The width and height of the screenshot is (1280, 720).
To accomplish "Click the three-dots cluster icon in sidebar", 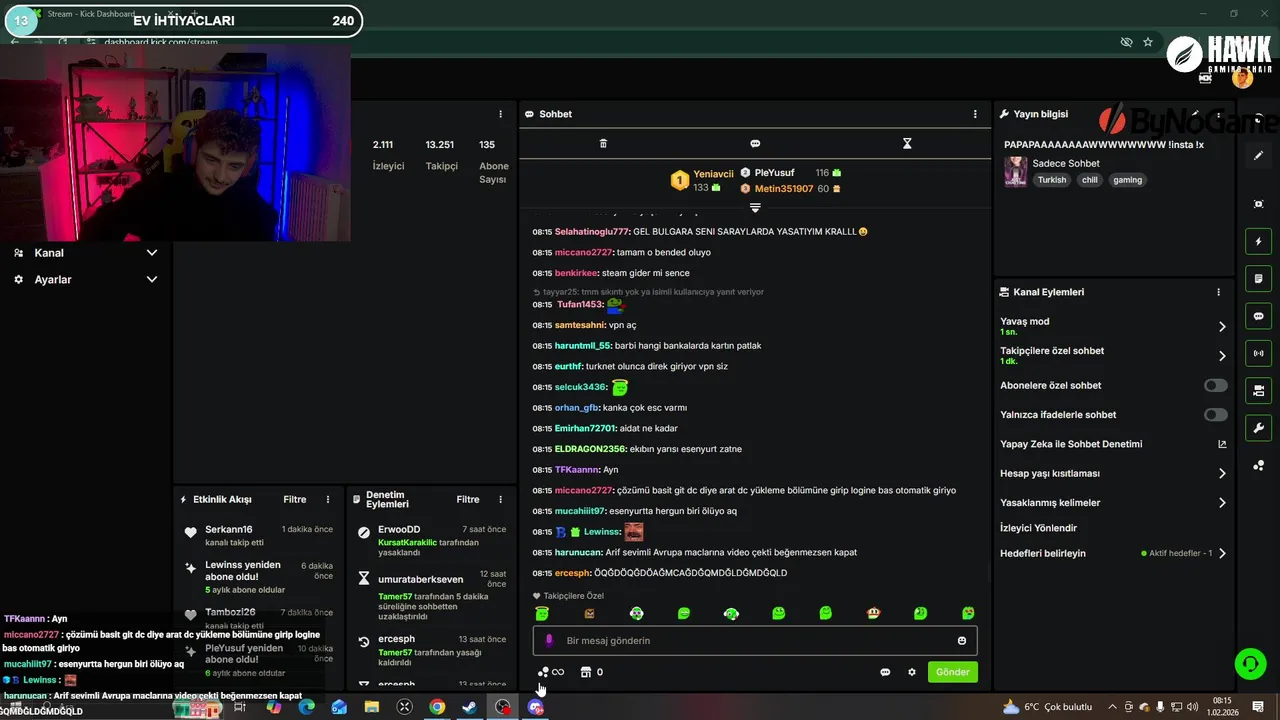I will [1258, 466].
